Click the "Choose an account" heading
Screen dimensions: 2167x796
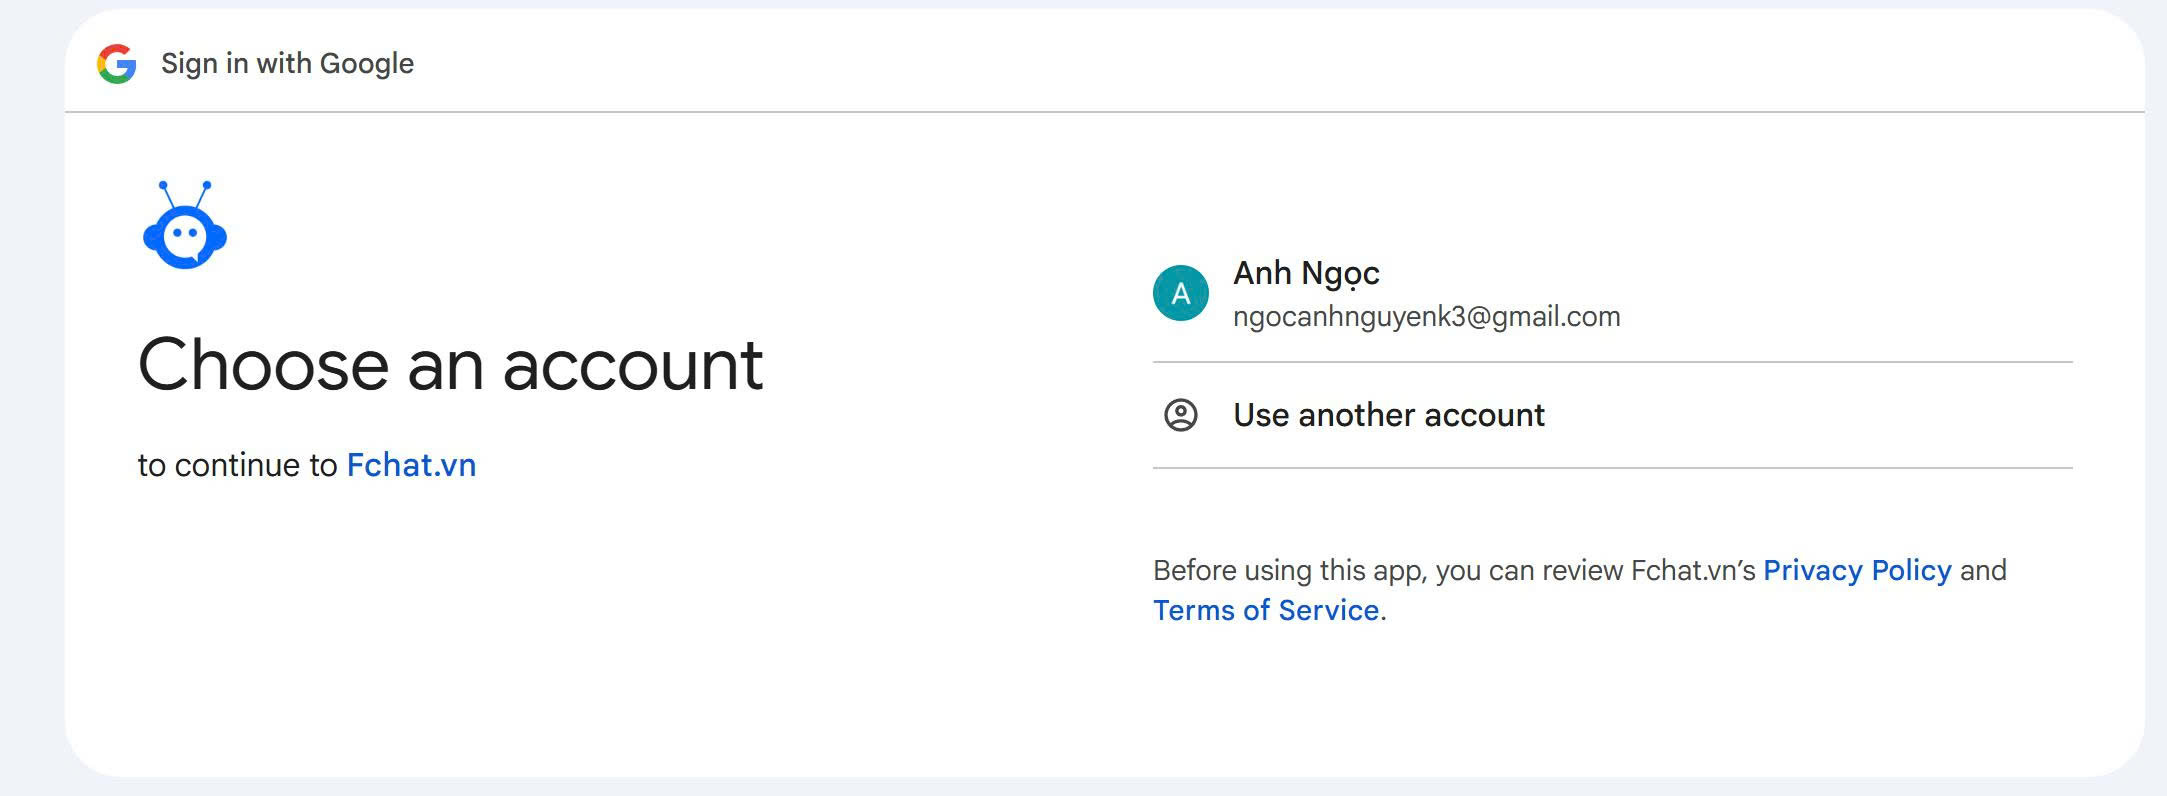point(450,365)
